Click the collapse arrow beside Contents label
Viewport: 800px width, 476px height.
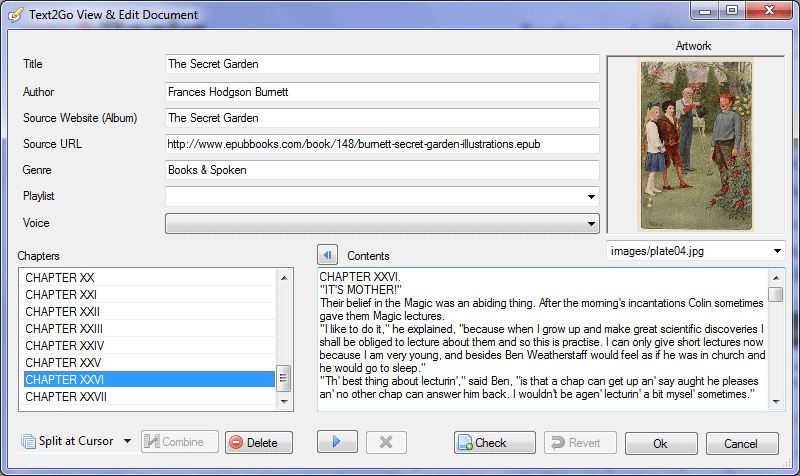coord(327,255)
